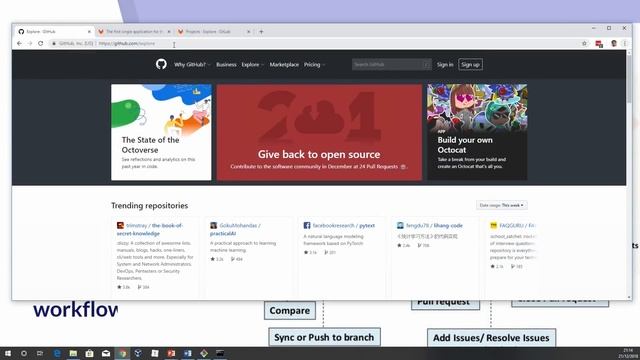The height and width of the screenshot is (360, 640).
Task: Go back in browser history
Action: [19, 43]
